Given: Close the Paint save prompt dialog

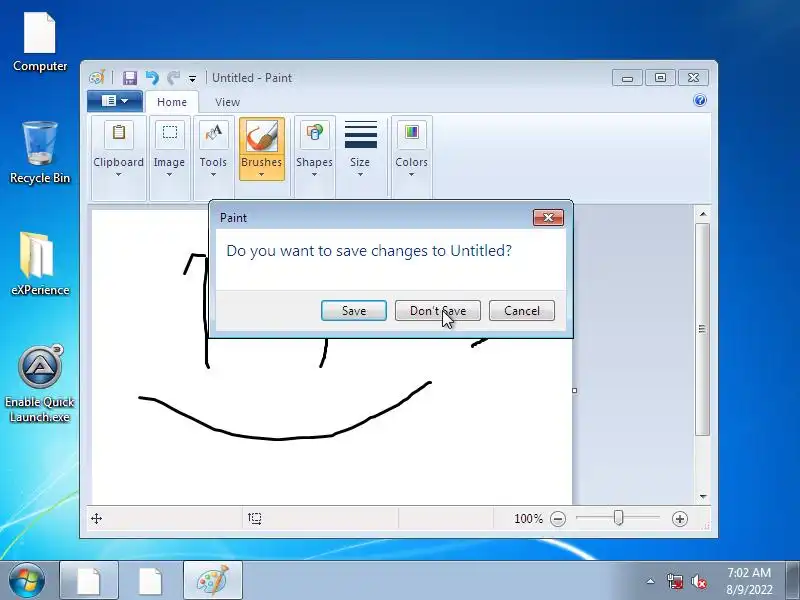Looking at the screenshot, I should [x=548, y=217].
